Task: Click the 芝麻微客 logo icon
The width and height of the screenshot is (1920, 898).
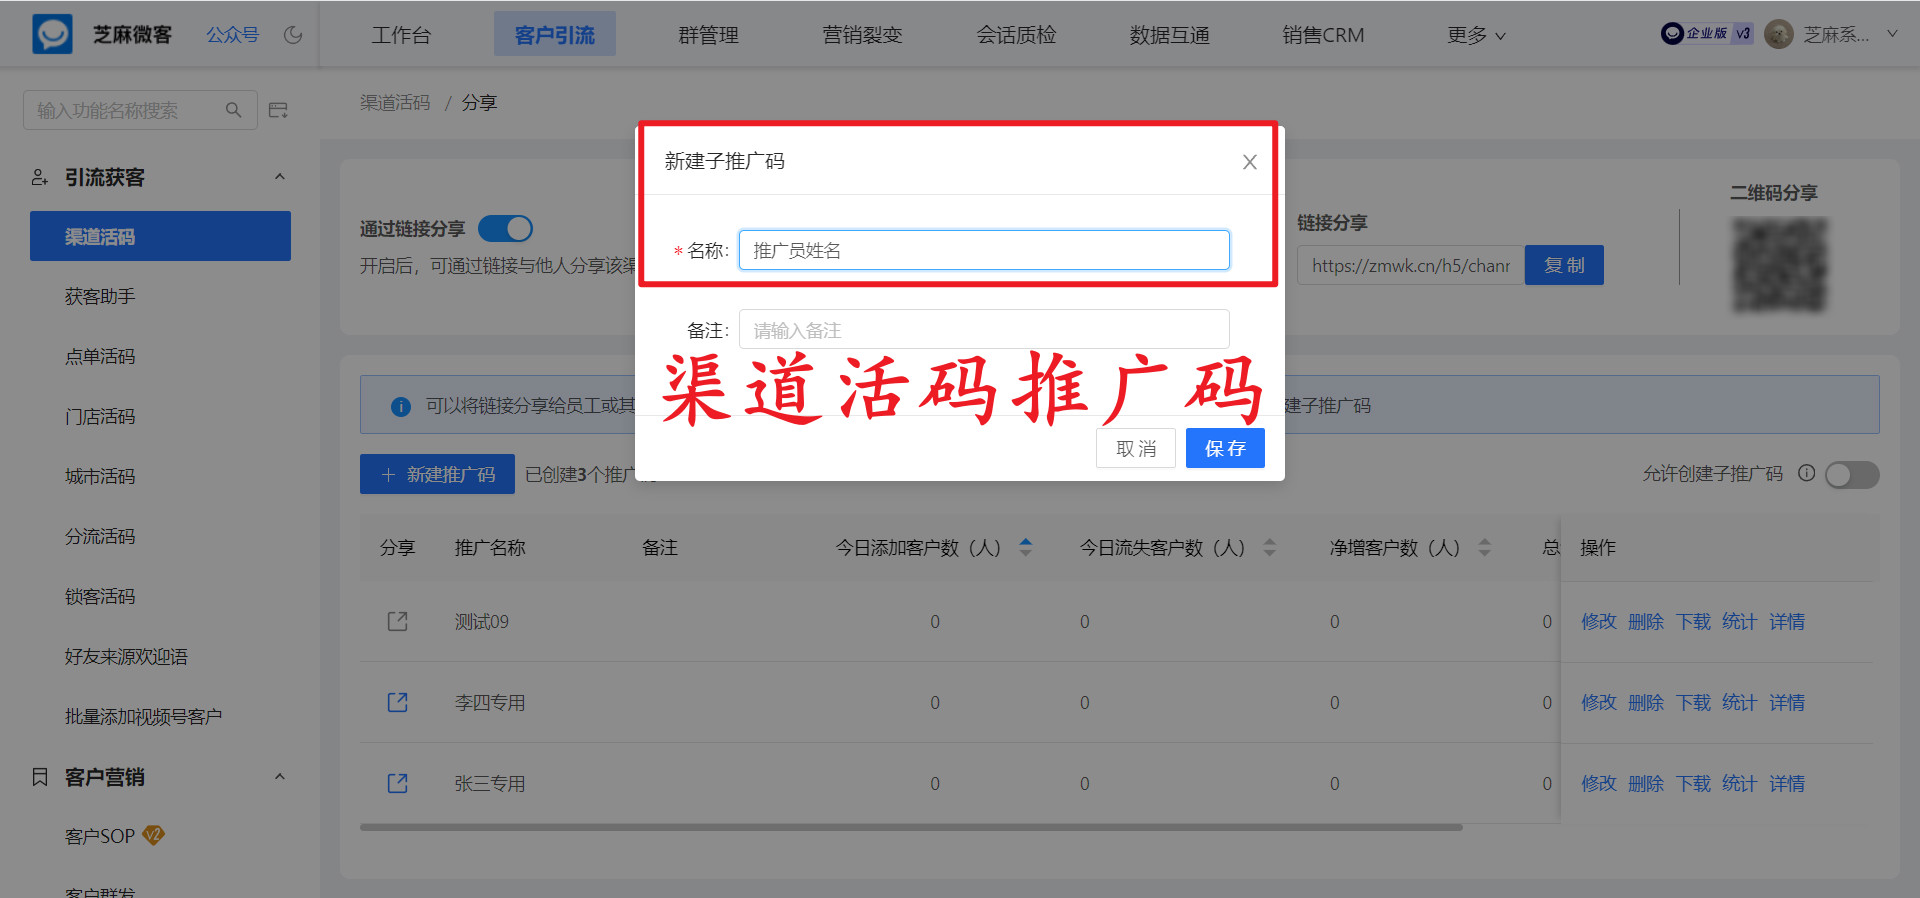Action: coord(52,34)
